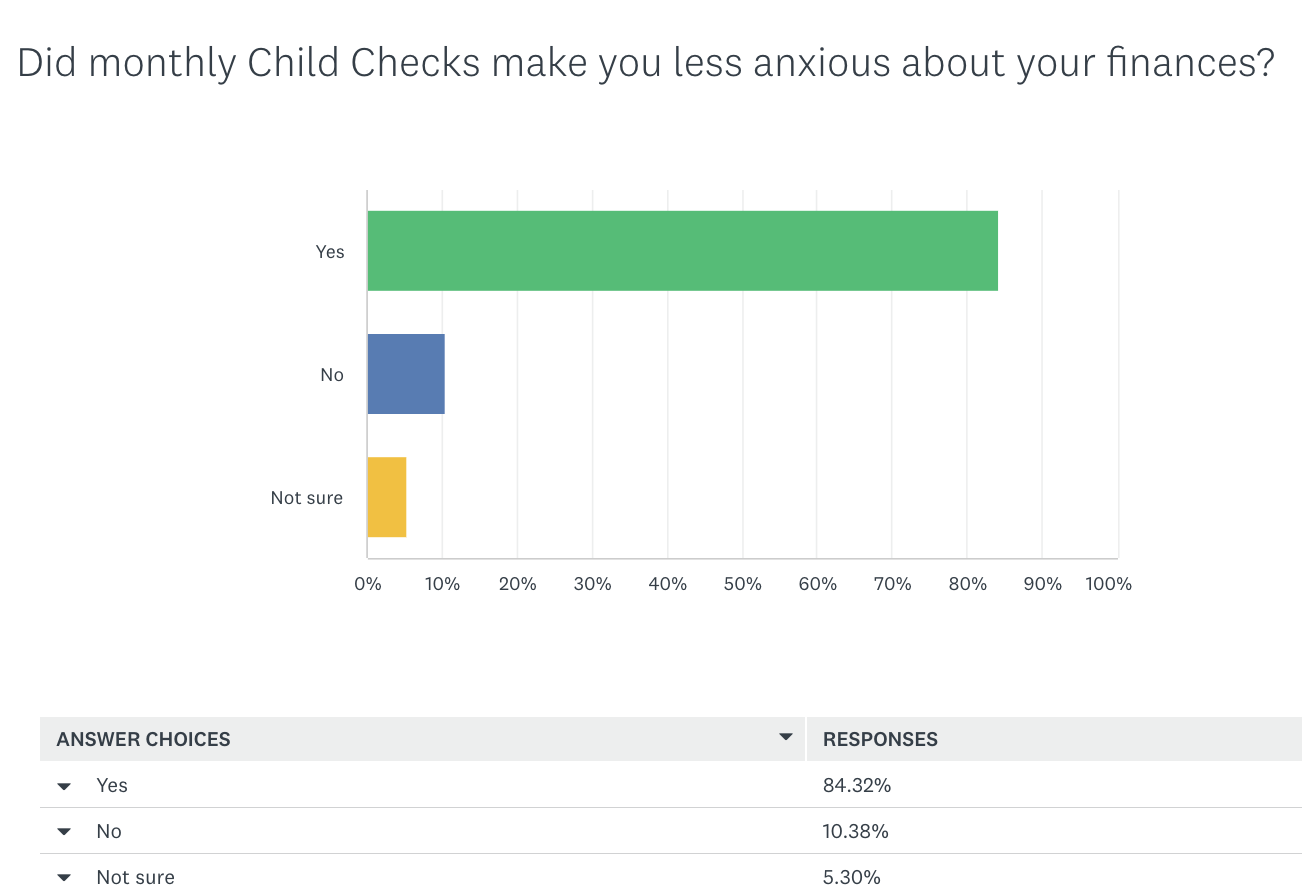Click the 100% axis tick label
This screenshot has height=896, width=1302.
(1108, 584)
